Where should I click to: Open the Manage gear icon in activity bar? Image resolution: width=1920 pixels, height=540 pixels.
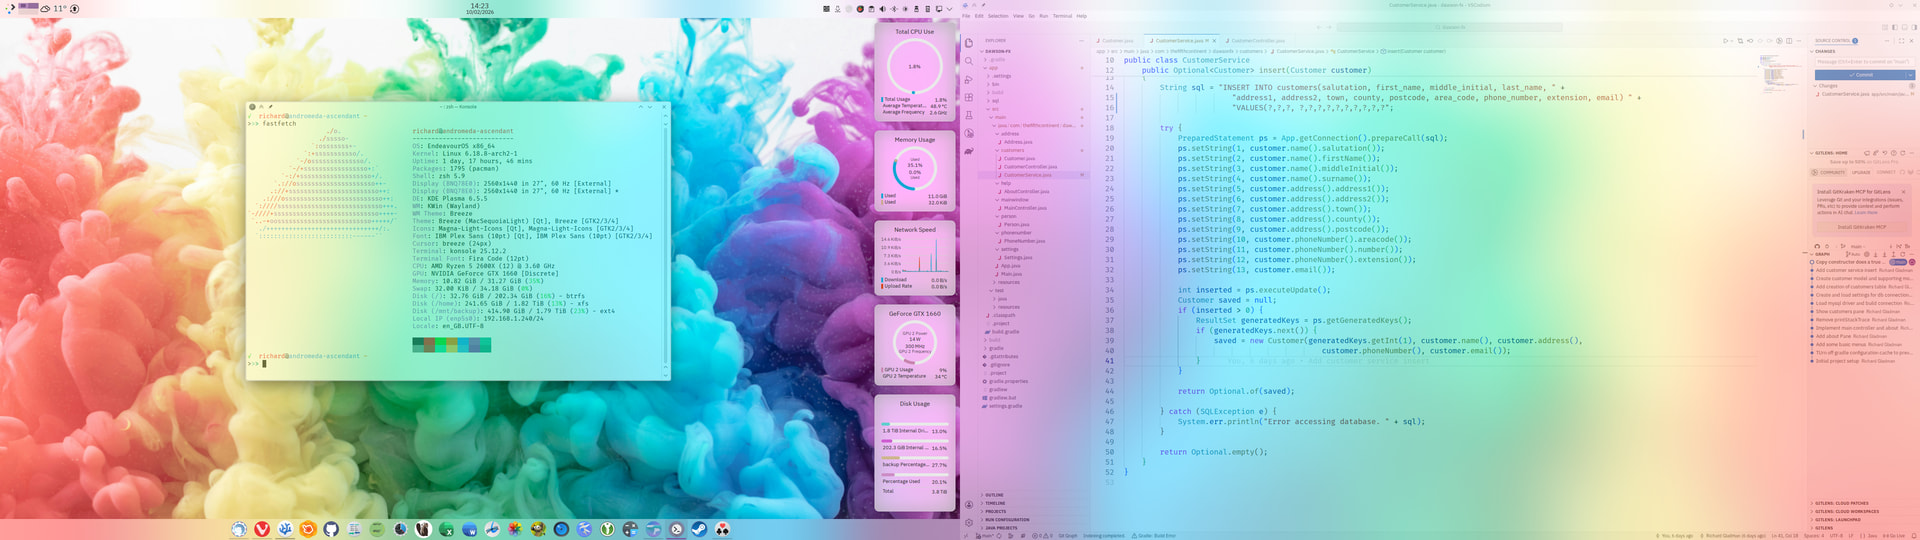[x=969, y=522]
